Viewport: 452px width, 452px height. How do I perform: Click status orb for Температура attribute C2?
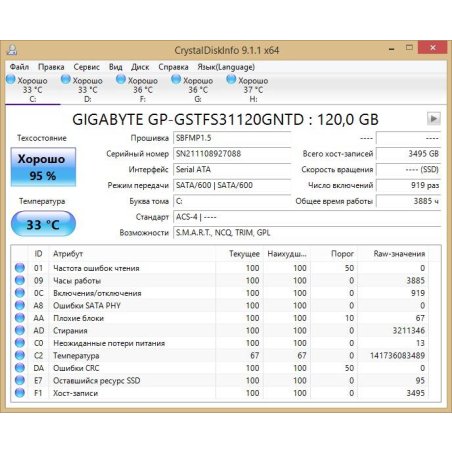click(20, 355)
